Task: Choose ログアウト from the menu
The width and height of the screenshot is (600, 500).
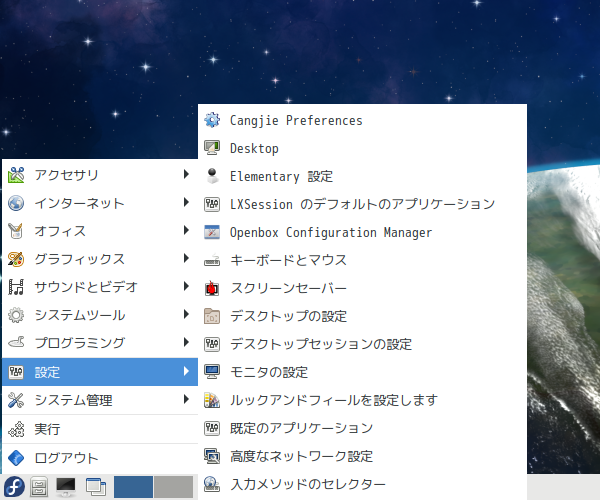Action: [100, 458]
